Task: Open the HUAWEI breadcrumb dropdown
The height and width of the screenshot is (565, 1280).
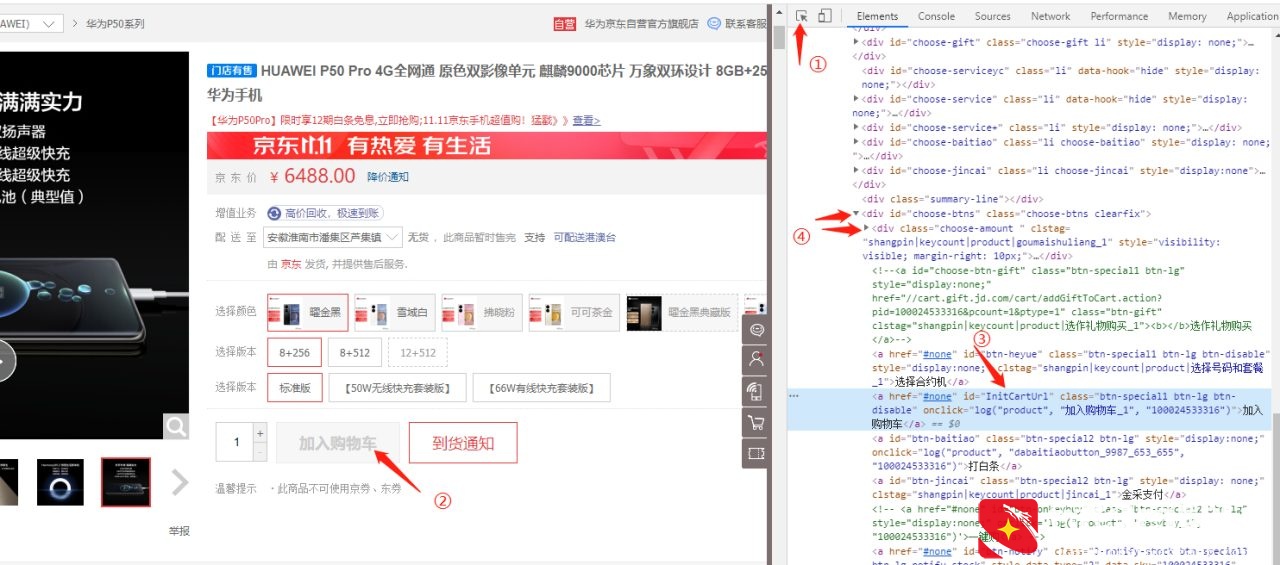Action: [32, 23]
